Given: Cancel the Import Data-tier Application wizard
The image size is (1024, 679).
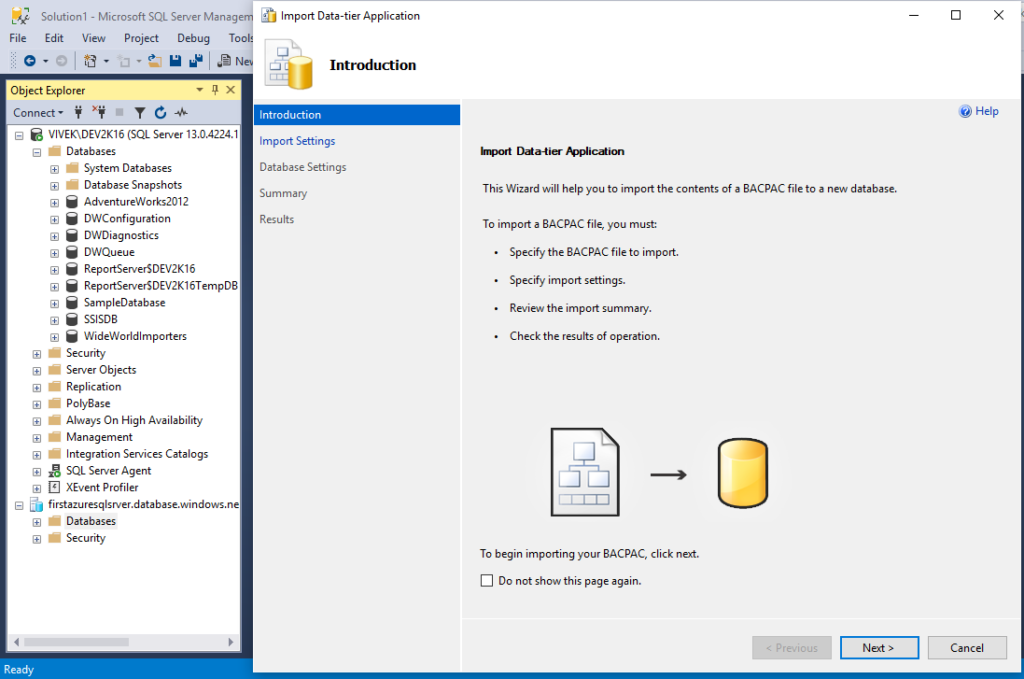Looking at the screenshot, I should (x=967, y=647).
